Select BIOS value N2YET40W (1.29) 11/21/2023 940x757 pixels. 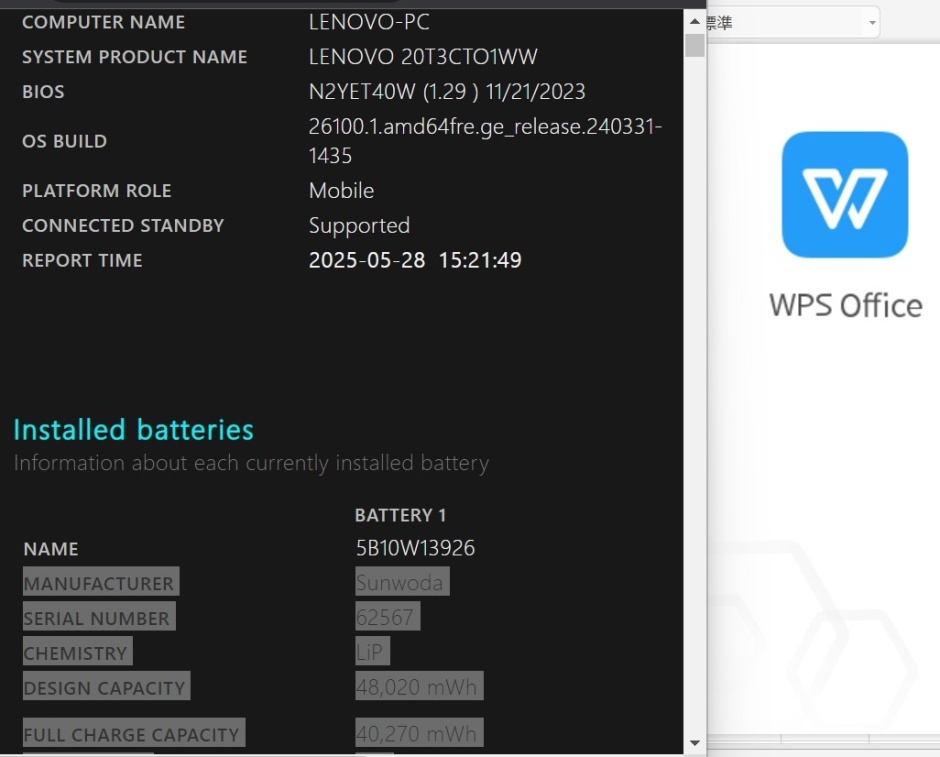[447, 92]
